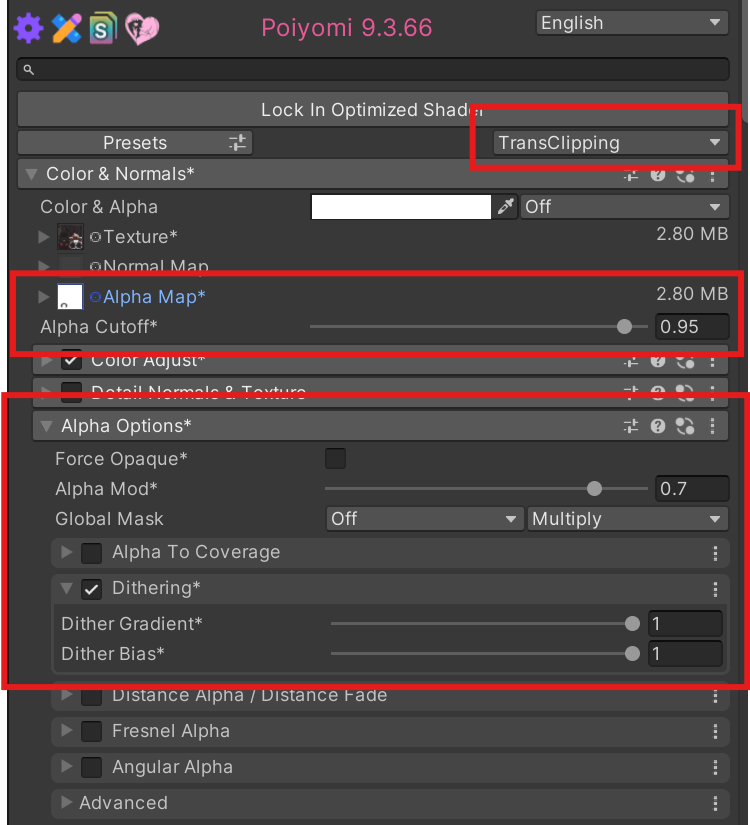
Task: Click the Presets button
Action: pyautogui.click(x=135, y=143)
